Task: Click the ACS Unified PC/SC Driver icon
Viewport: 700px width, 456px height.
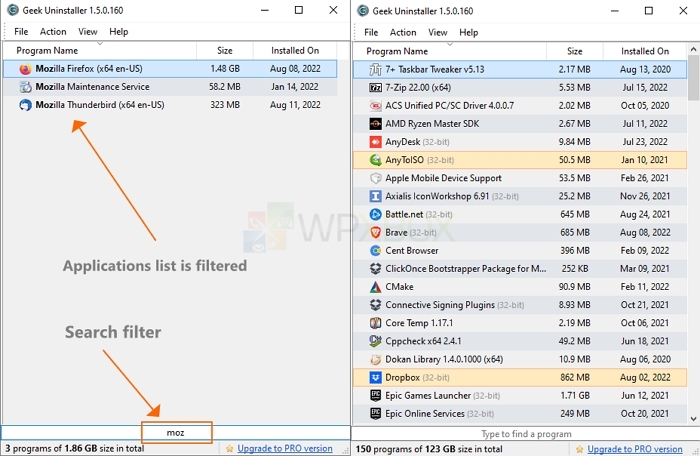Action: click(375, 106)
